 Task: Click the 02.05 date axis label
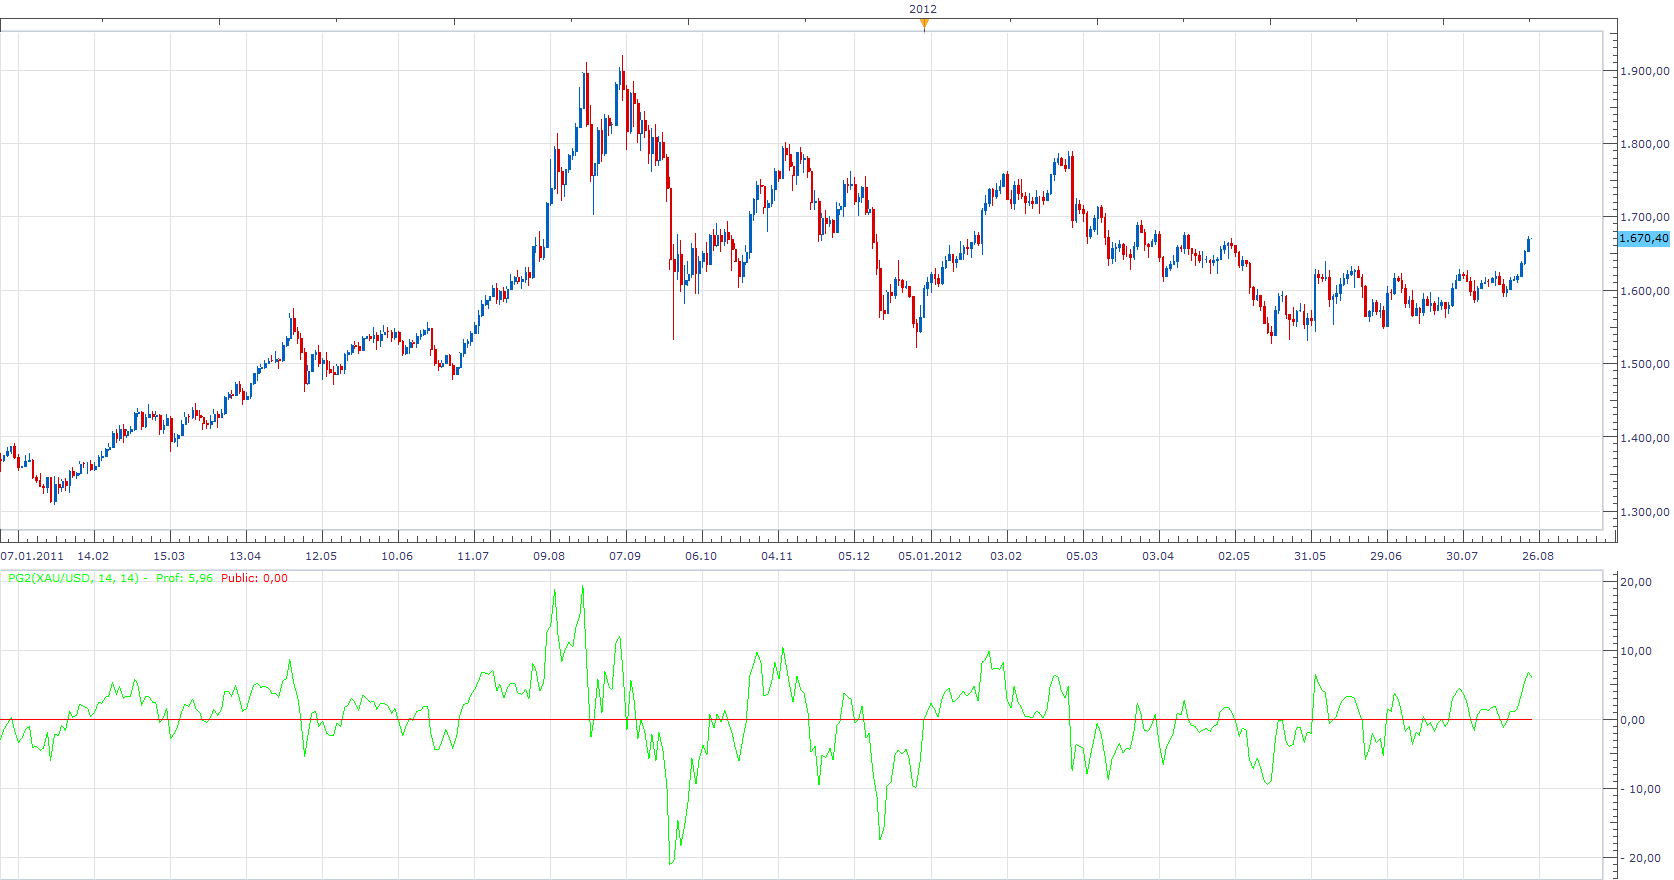(1234, 556)
